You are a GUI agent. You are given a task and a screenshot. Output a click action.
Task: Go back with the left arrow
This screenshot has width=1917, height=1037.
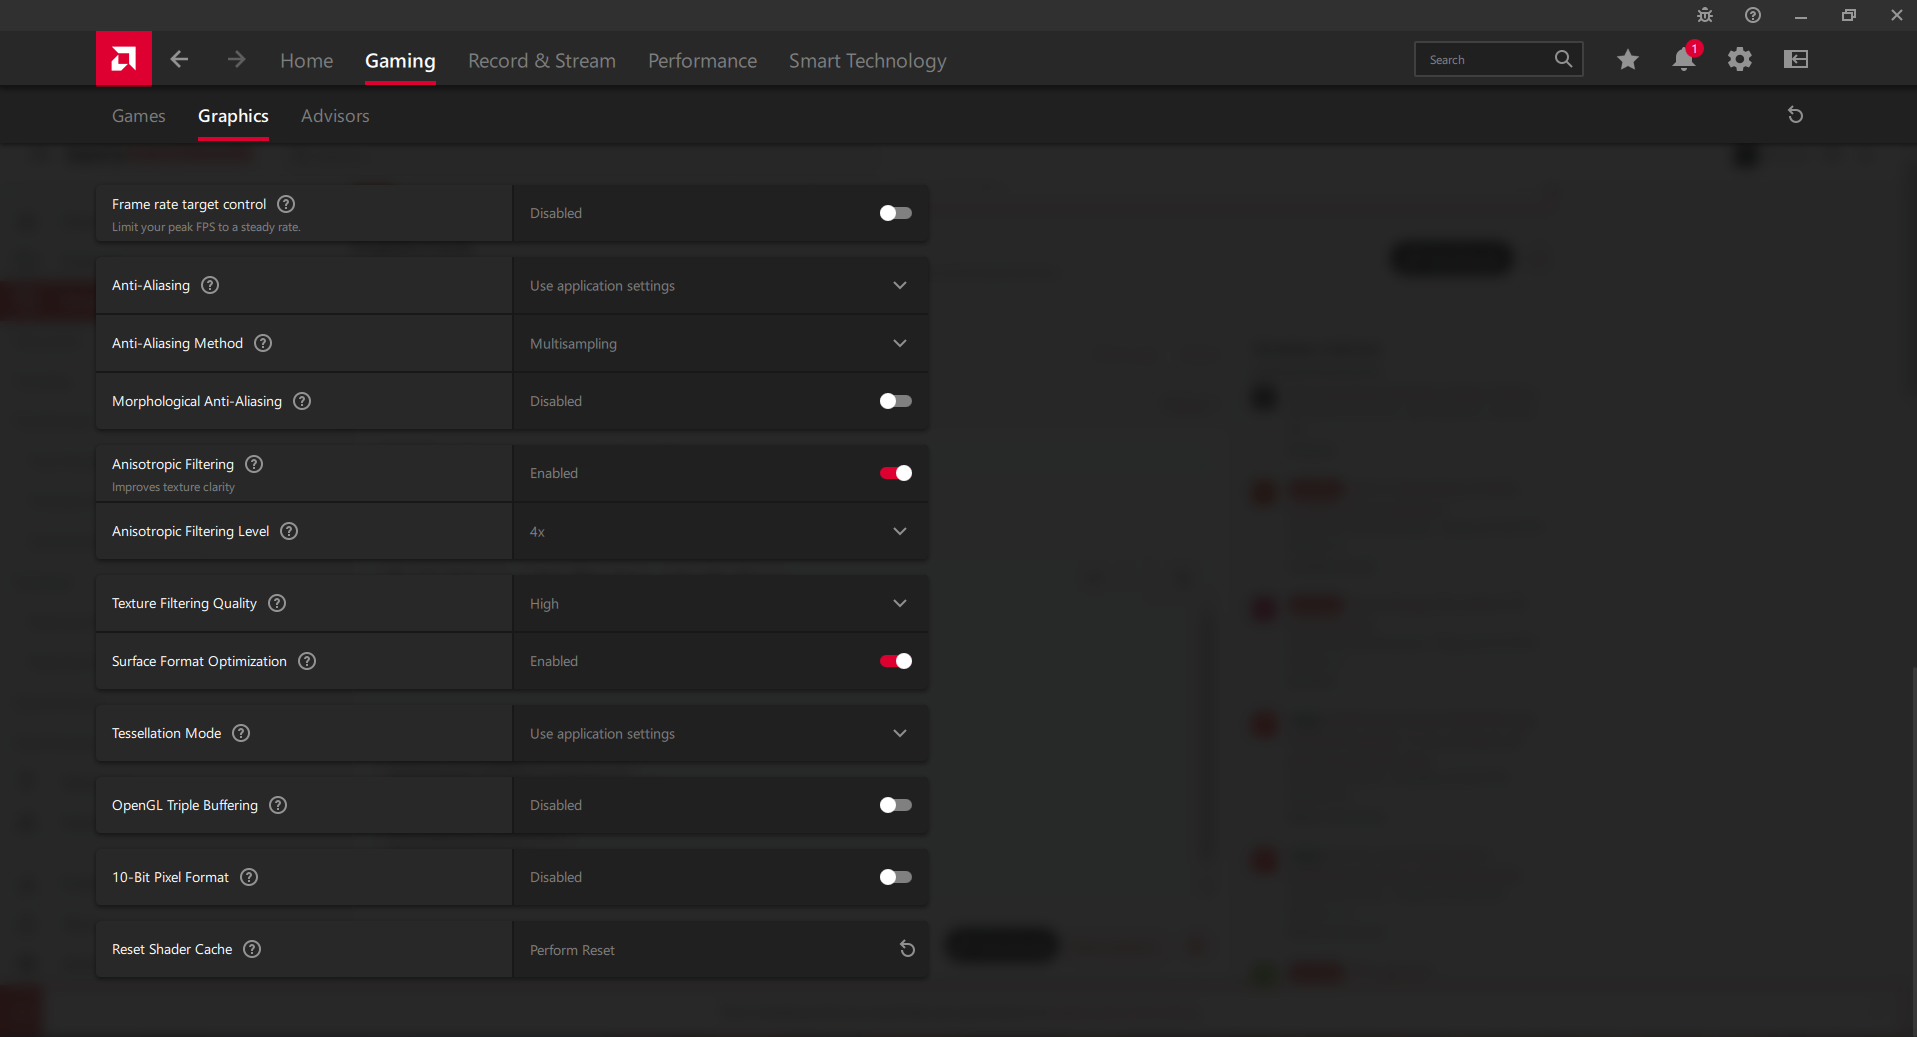(179, 59)
